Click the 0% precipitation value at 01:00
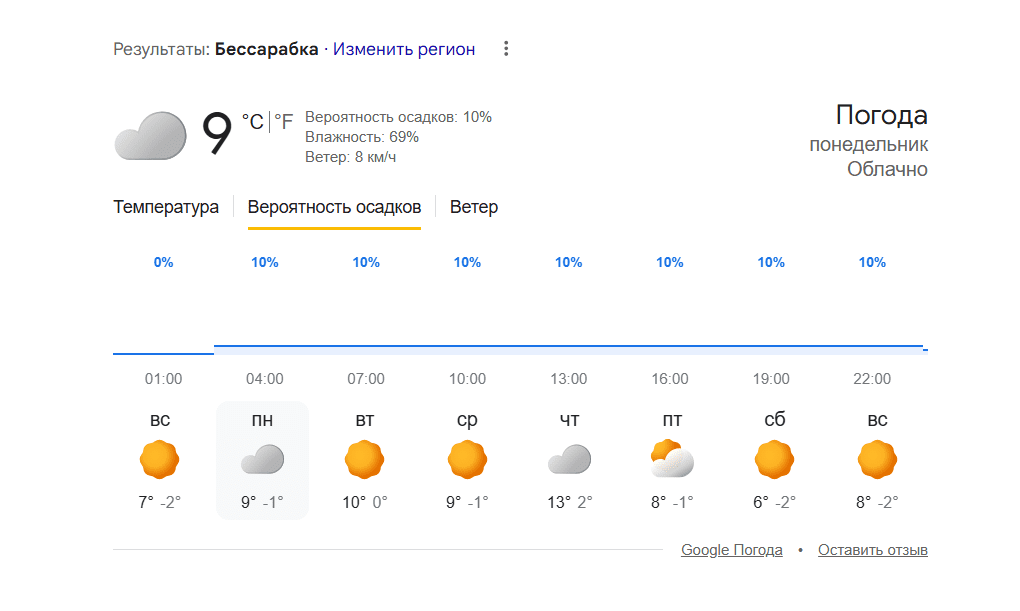Image resolution: width=1020 pixels, height=611 pixels. 163,263
